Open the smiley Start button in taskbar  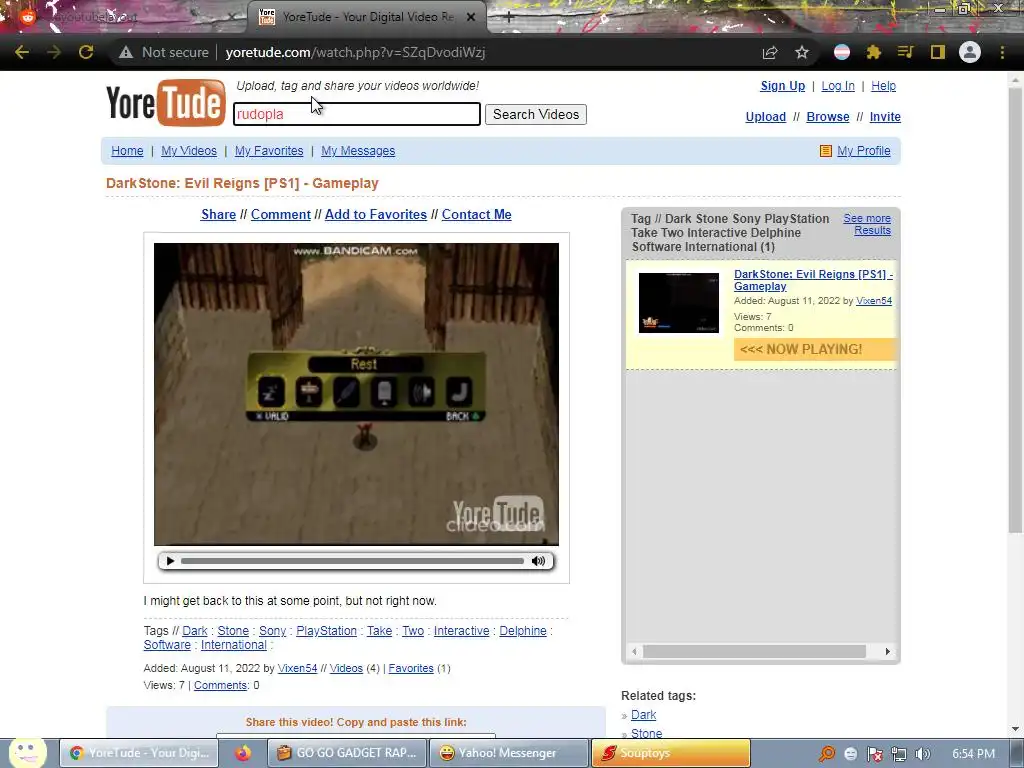[27, 752]
